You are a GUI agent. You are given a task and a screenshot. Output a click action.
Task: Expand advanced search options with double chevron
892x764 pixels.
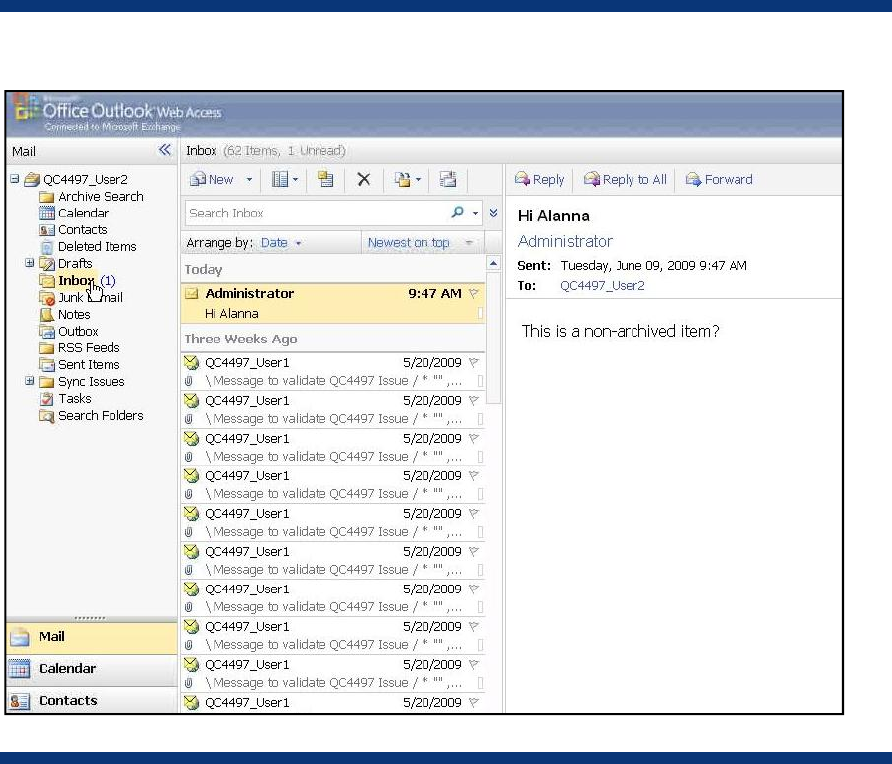pyautogui.click(x=493, y=213)
